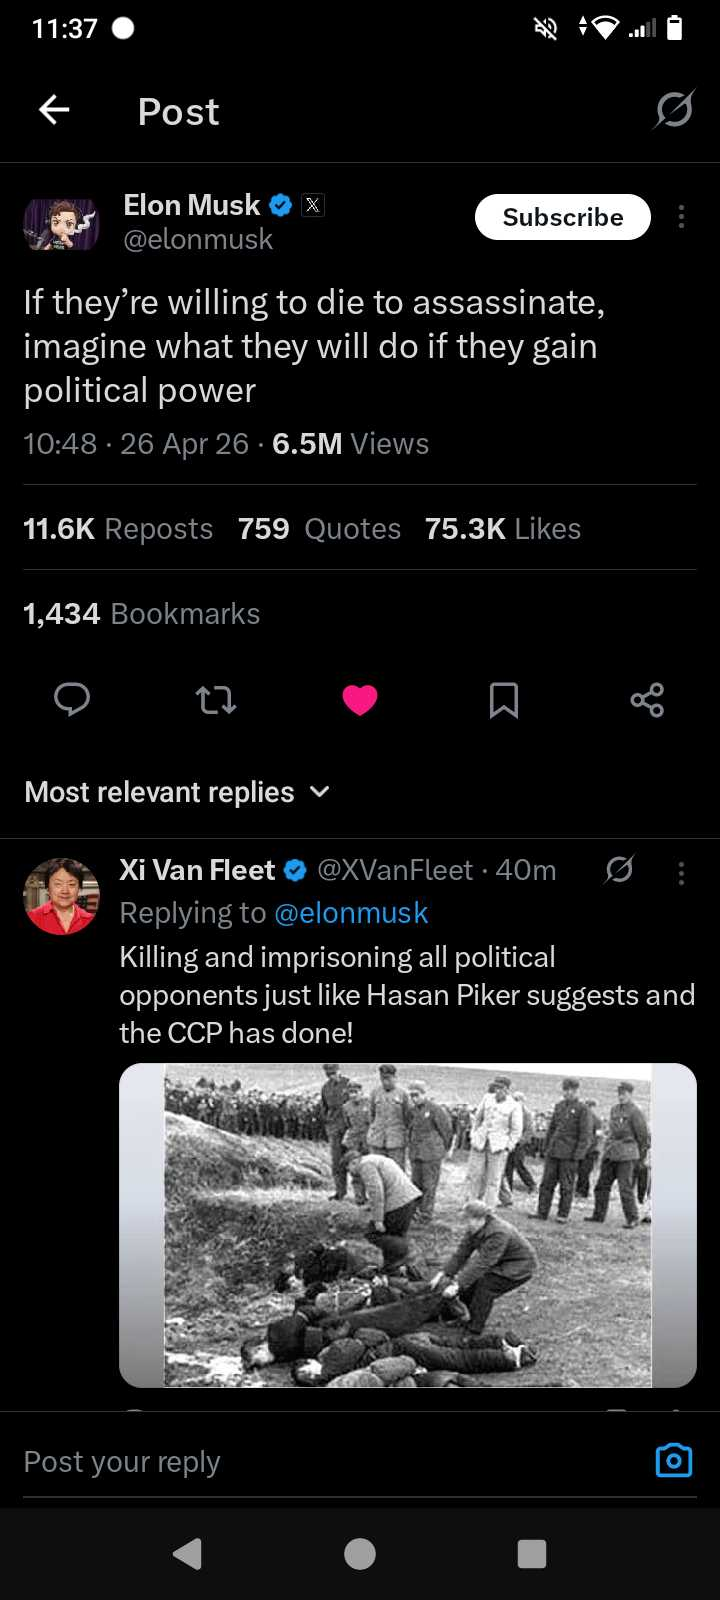Open the @elonmusk mention link
Image resolution: width=720 pixels, height=1600 pixels.
350,913
